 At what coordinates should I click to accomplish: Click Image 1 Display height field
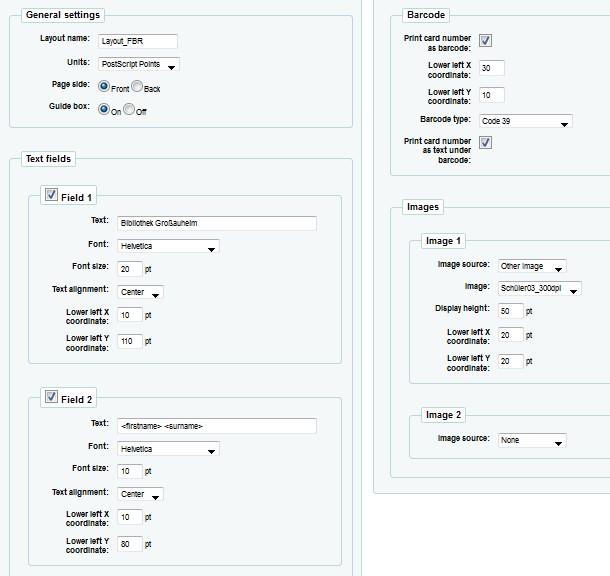(x=510, y=310)
